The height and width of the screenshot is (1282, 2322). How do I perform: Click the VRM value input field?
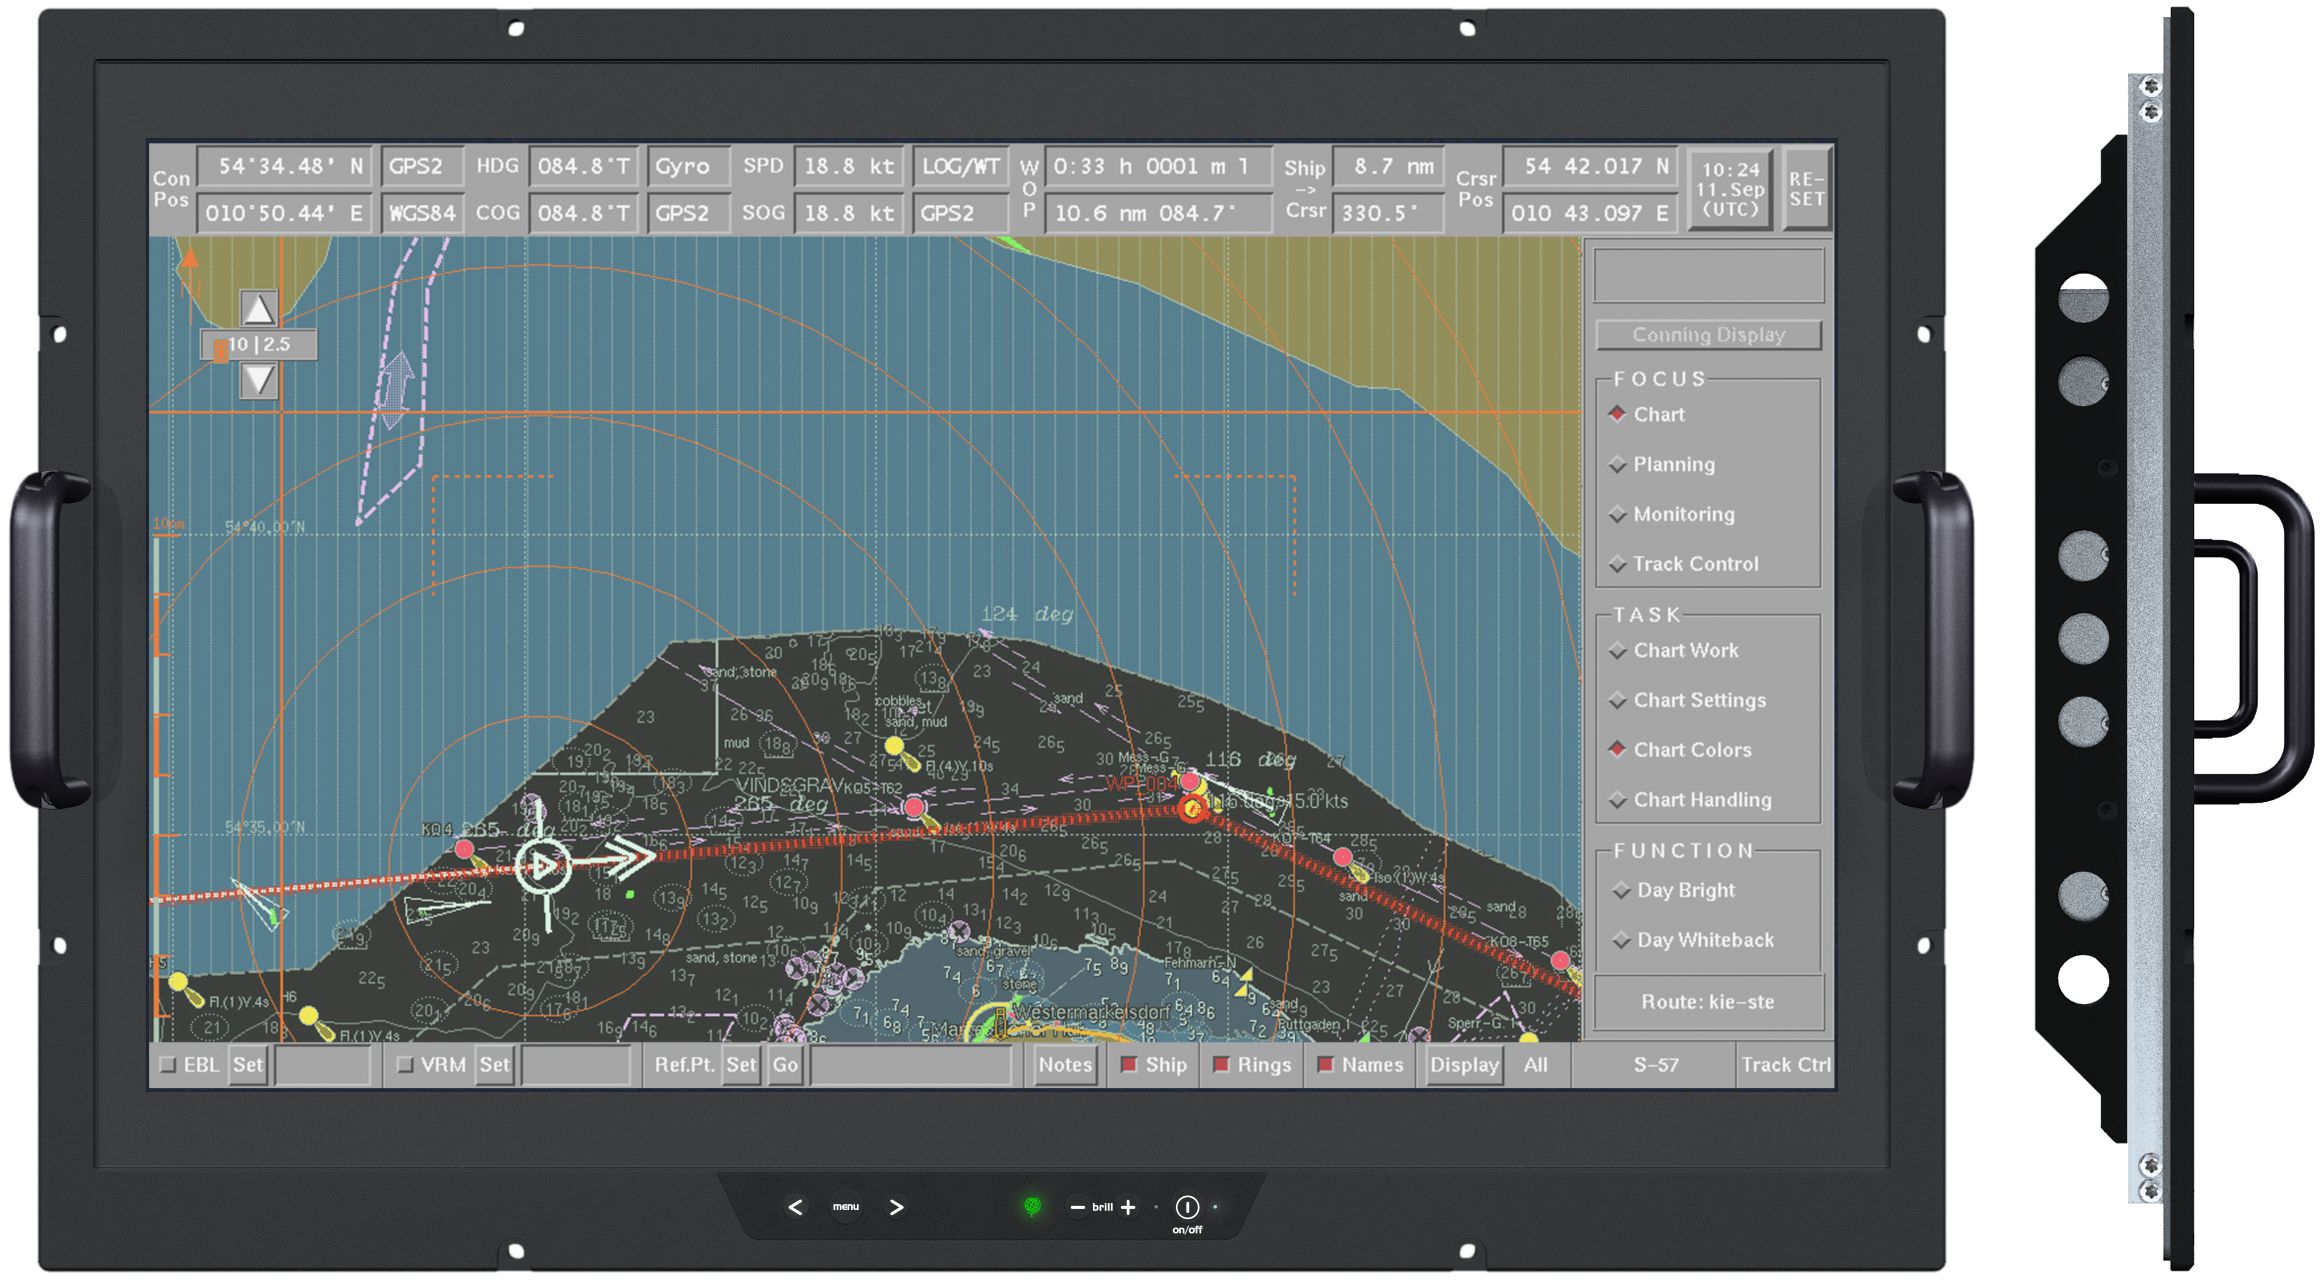(x=576, y=1065)
